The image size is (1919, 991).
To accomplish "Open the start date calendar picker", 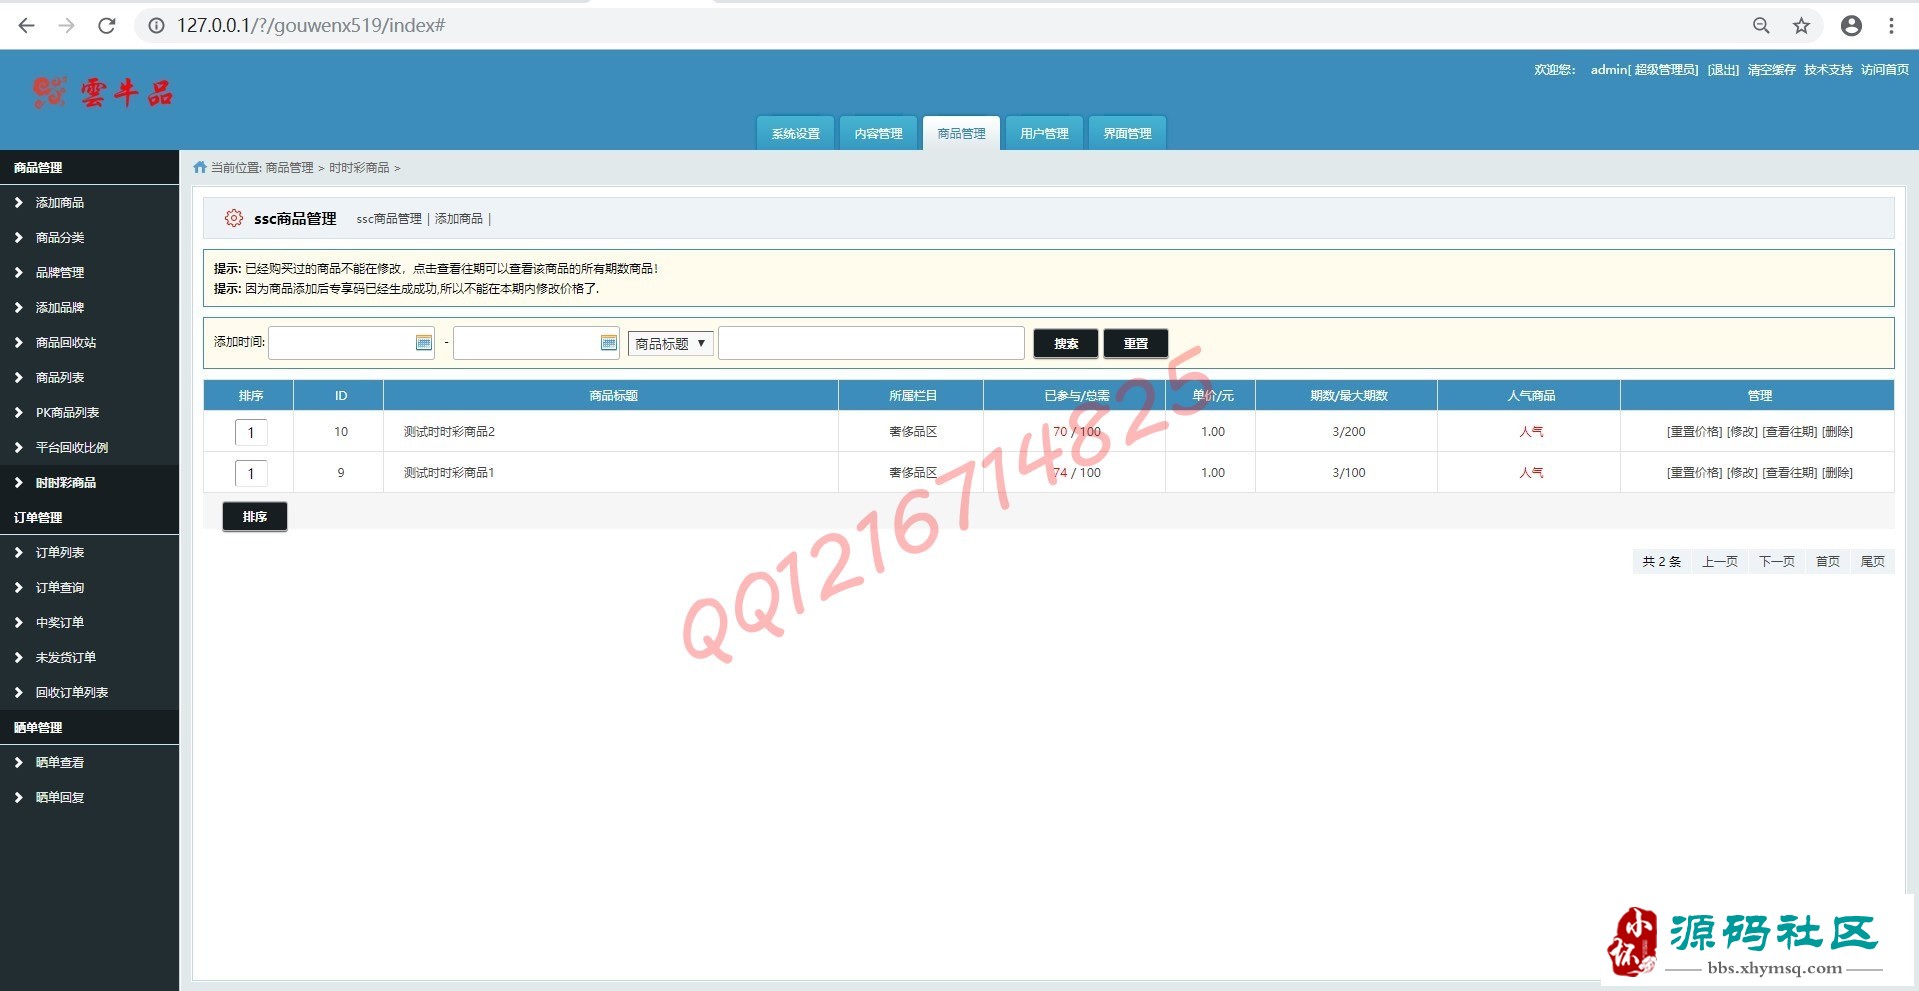I will click(x=424, y=343).
